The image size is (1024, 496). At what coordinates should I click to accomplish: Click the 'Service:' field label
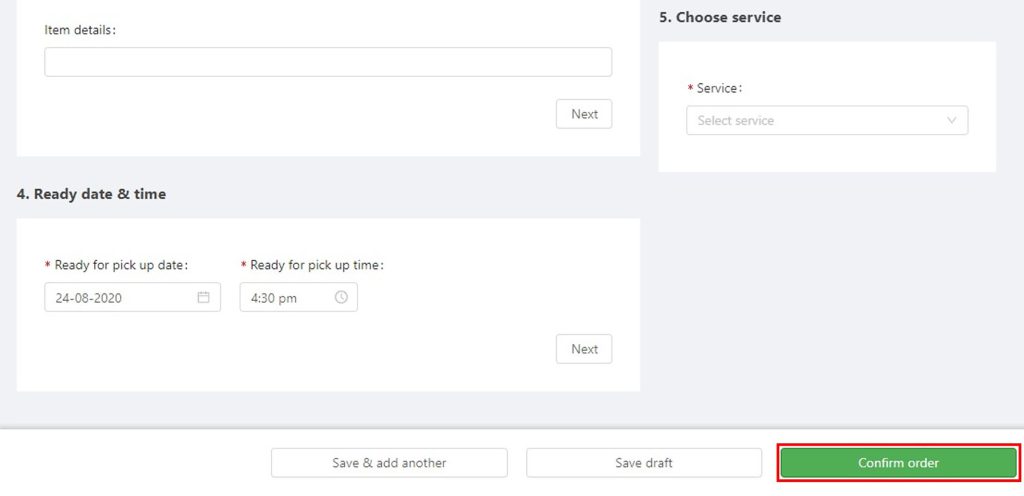[x=720, y=88]
